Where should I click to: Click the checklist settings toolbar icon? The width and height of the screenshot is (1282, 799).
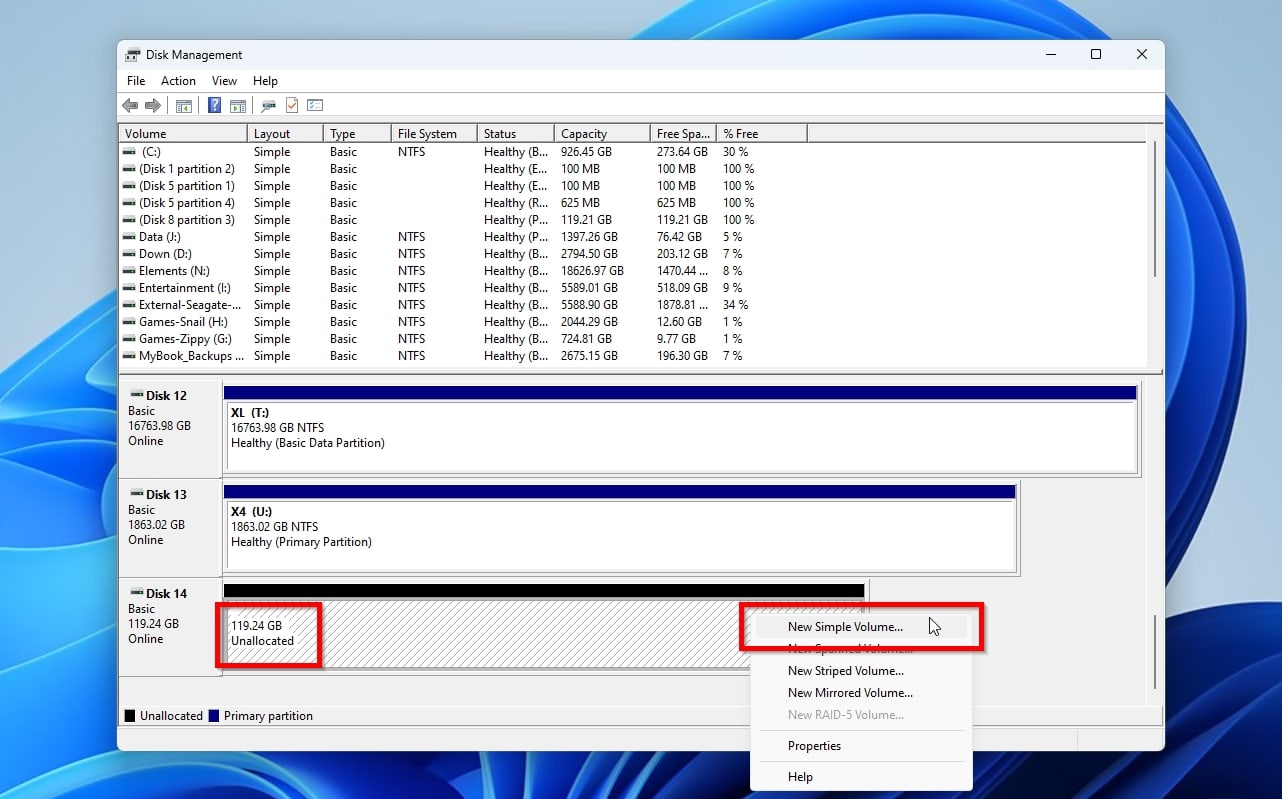pyautogui.click(x=315, y=105)
